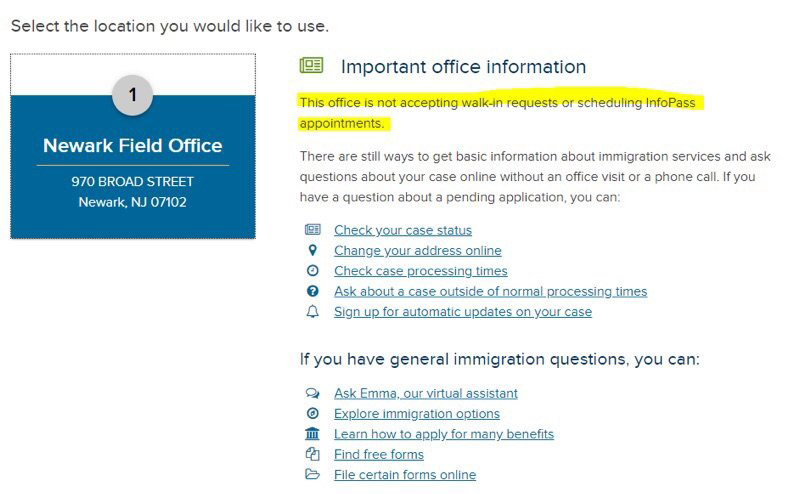Click the chat bubbles Emma icon
The image size is (800, 494).
[313, 393]
